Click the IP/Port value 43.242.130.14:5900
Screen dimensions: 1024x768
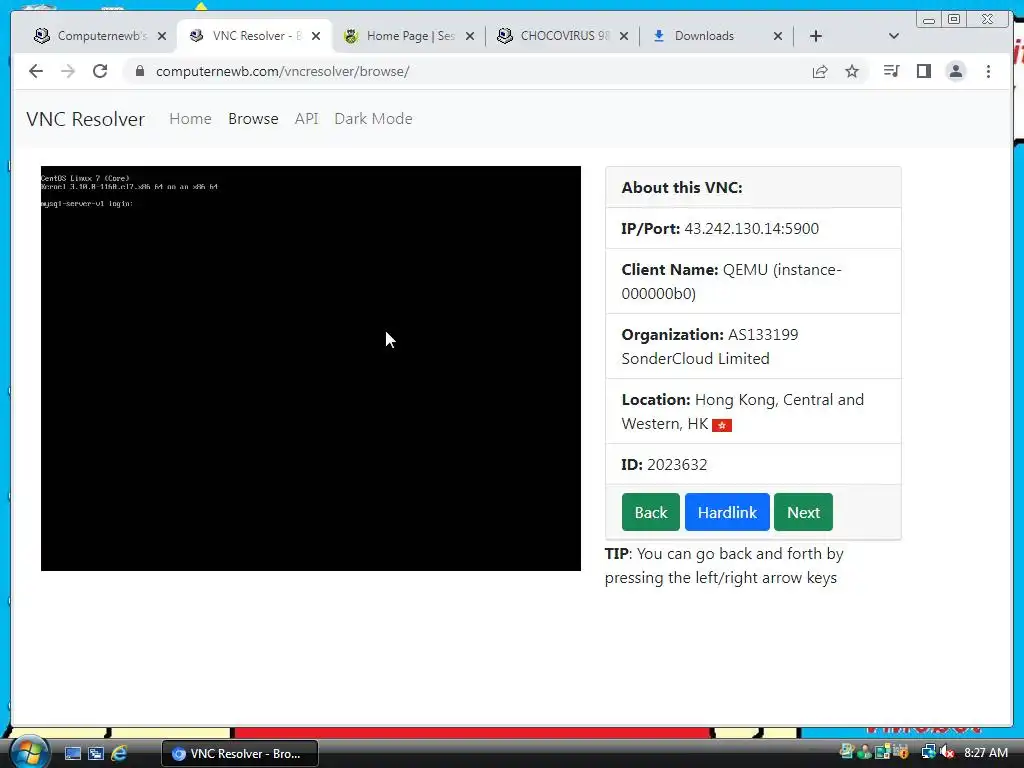click(751, 229)
